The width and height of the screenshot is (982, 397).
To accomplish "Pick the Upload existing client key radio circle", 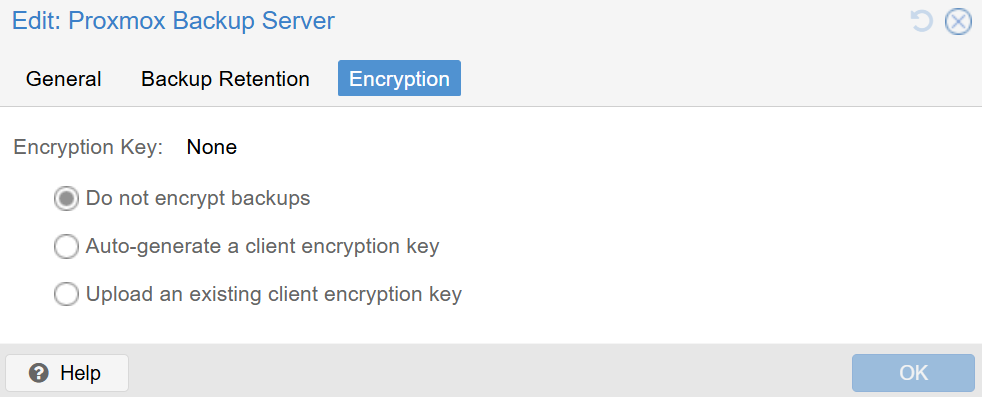I will coord(66,294).
